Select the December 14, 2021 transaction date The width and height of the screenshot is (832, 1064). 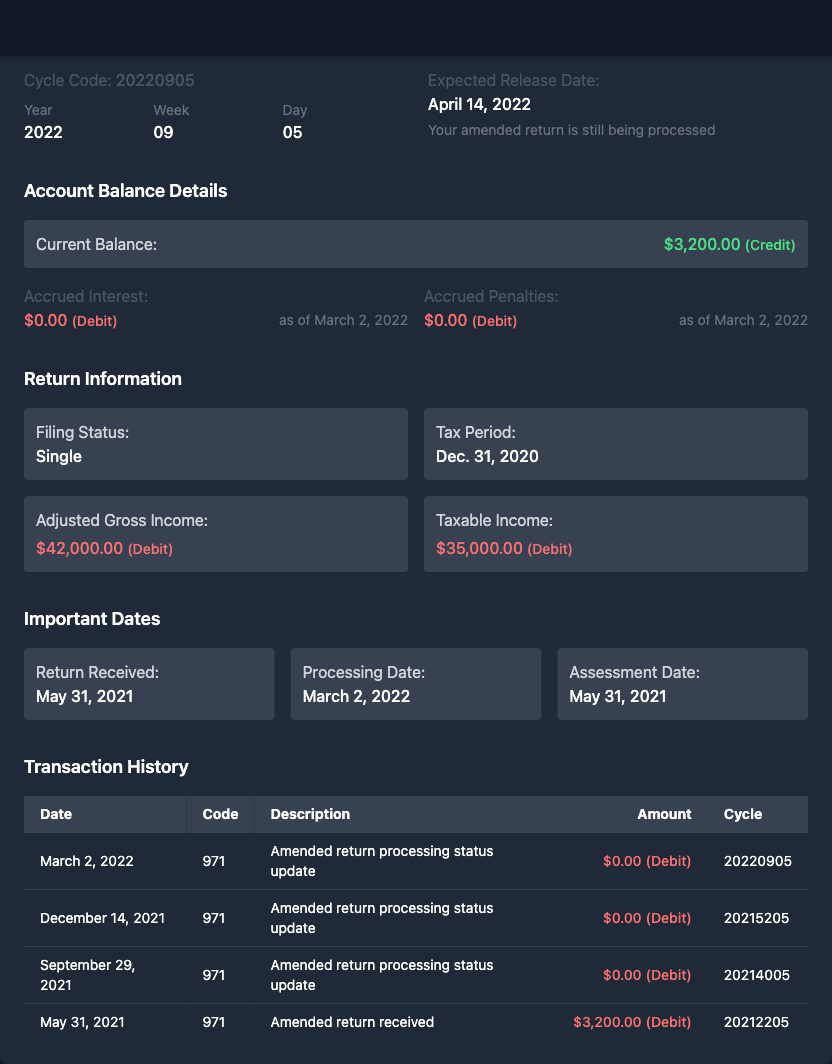[x=102, y=918]
